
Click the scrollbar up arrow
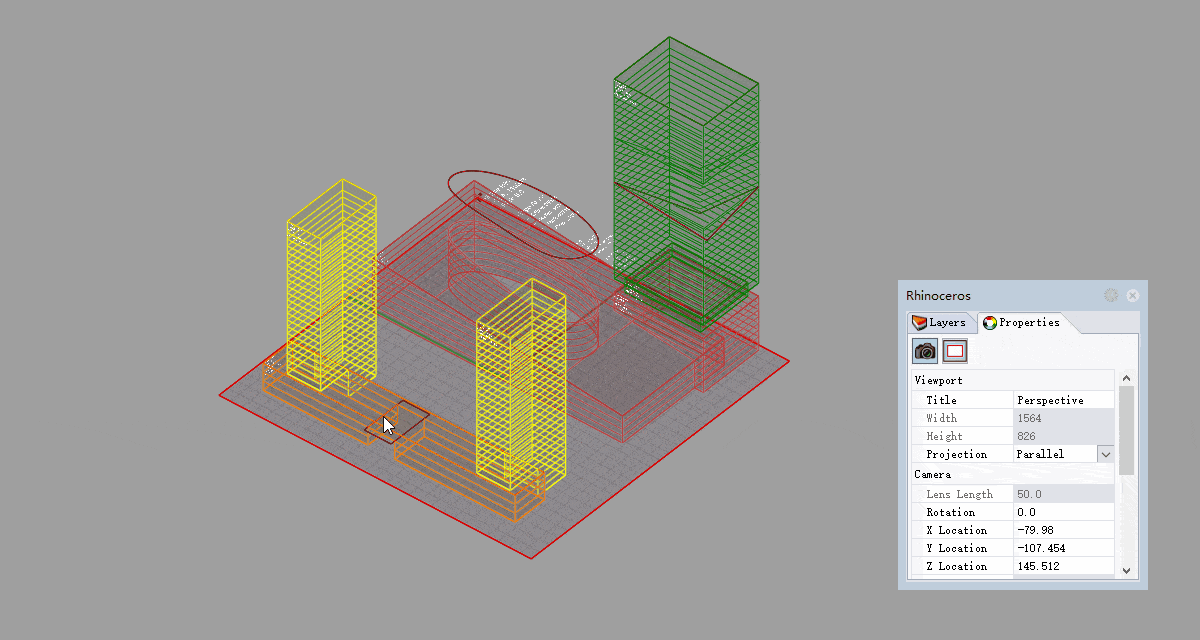[x=1126, y=378]
